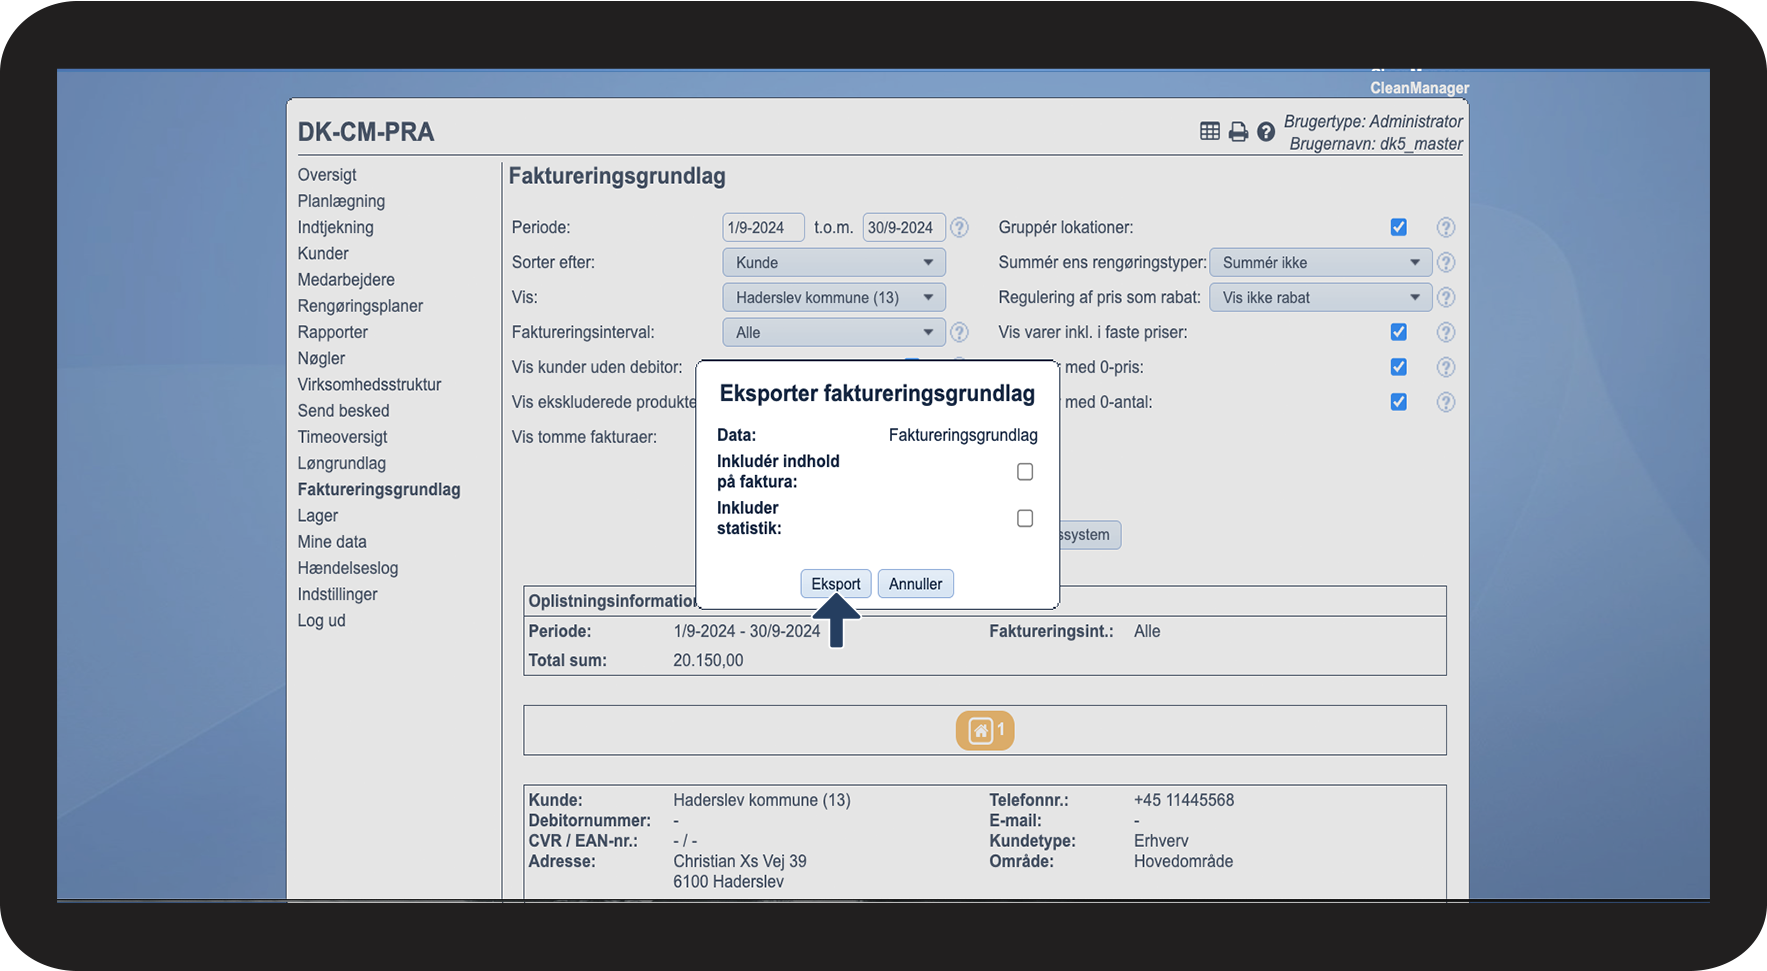Open help via header question mark icon

1266,131
